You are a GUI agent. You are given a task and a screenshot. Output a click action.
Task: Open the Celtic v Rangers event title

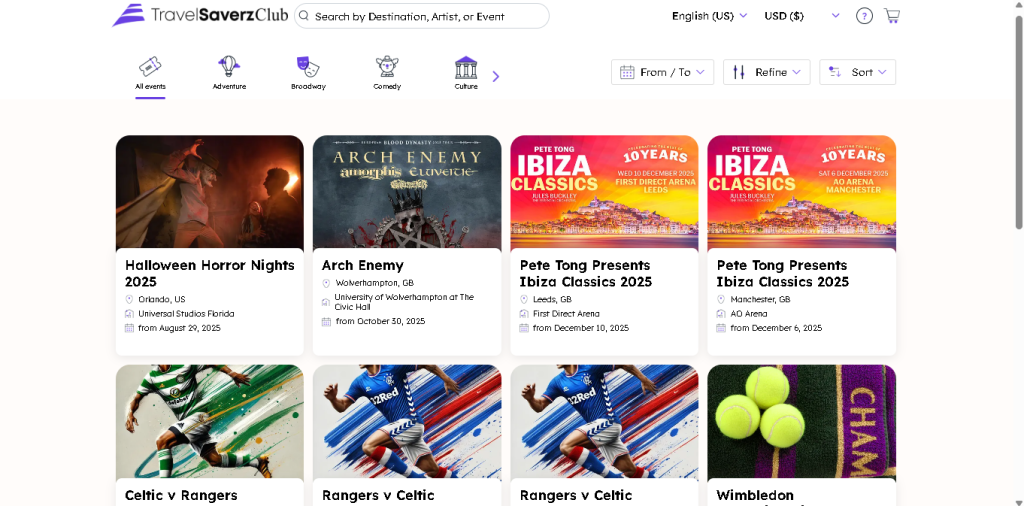181,495
